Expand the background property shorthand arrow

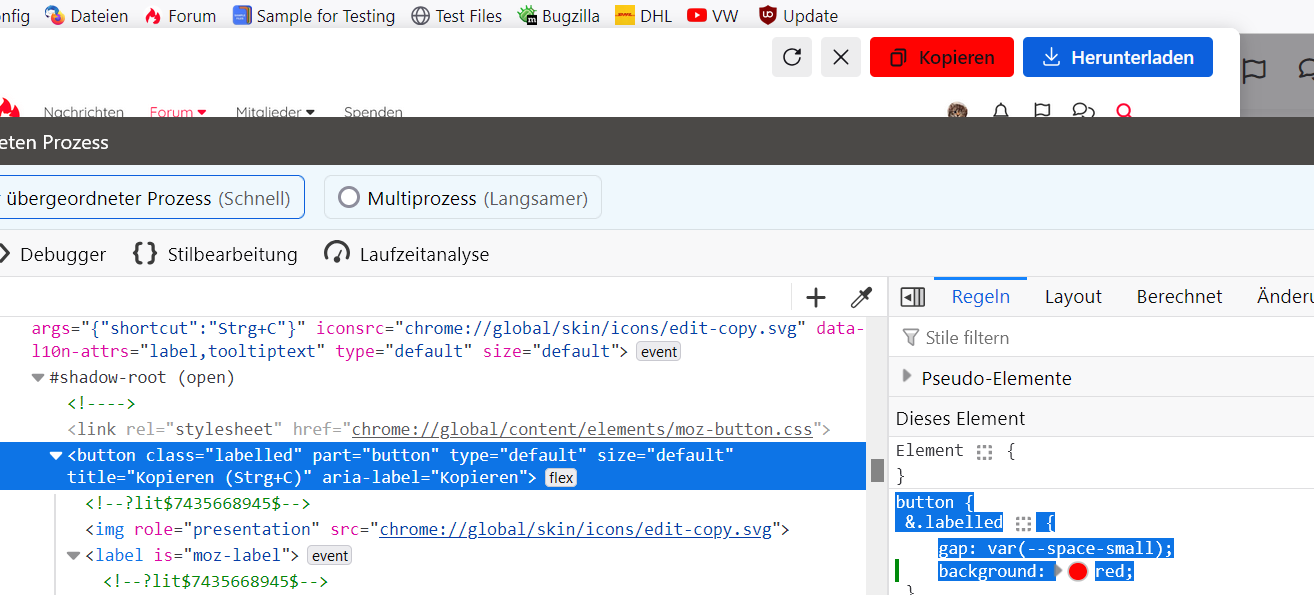tap(1057, 571)
